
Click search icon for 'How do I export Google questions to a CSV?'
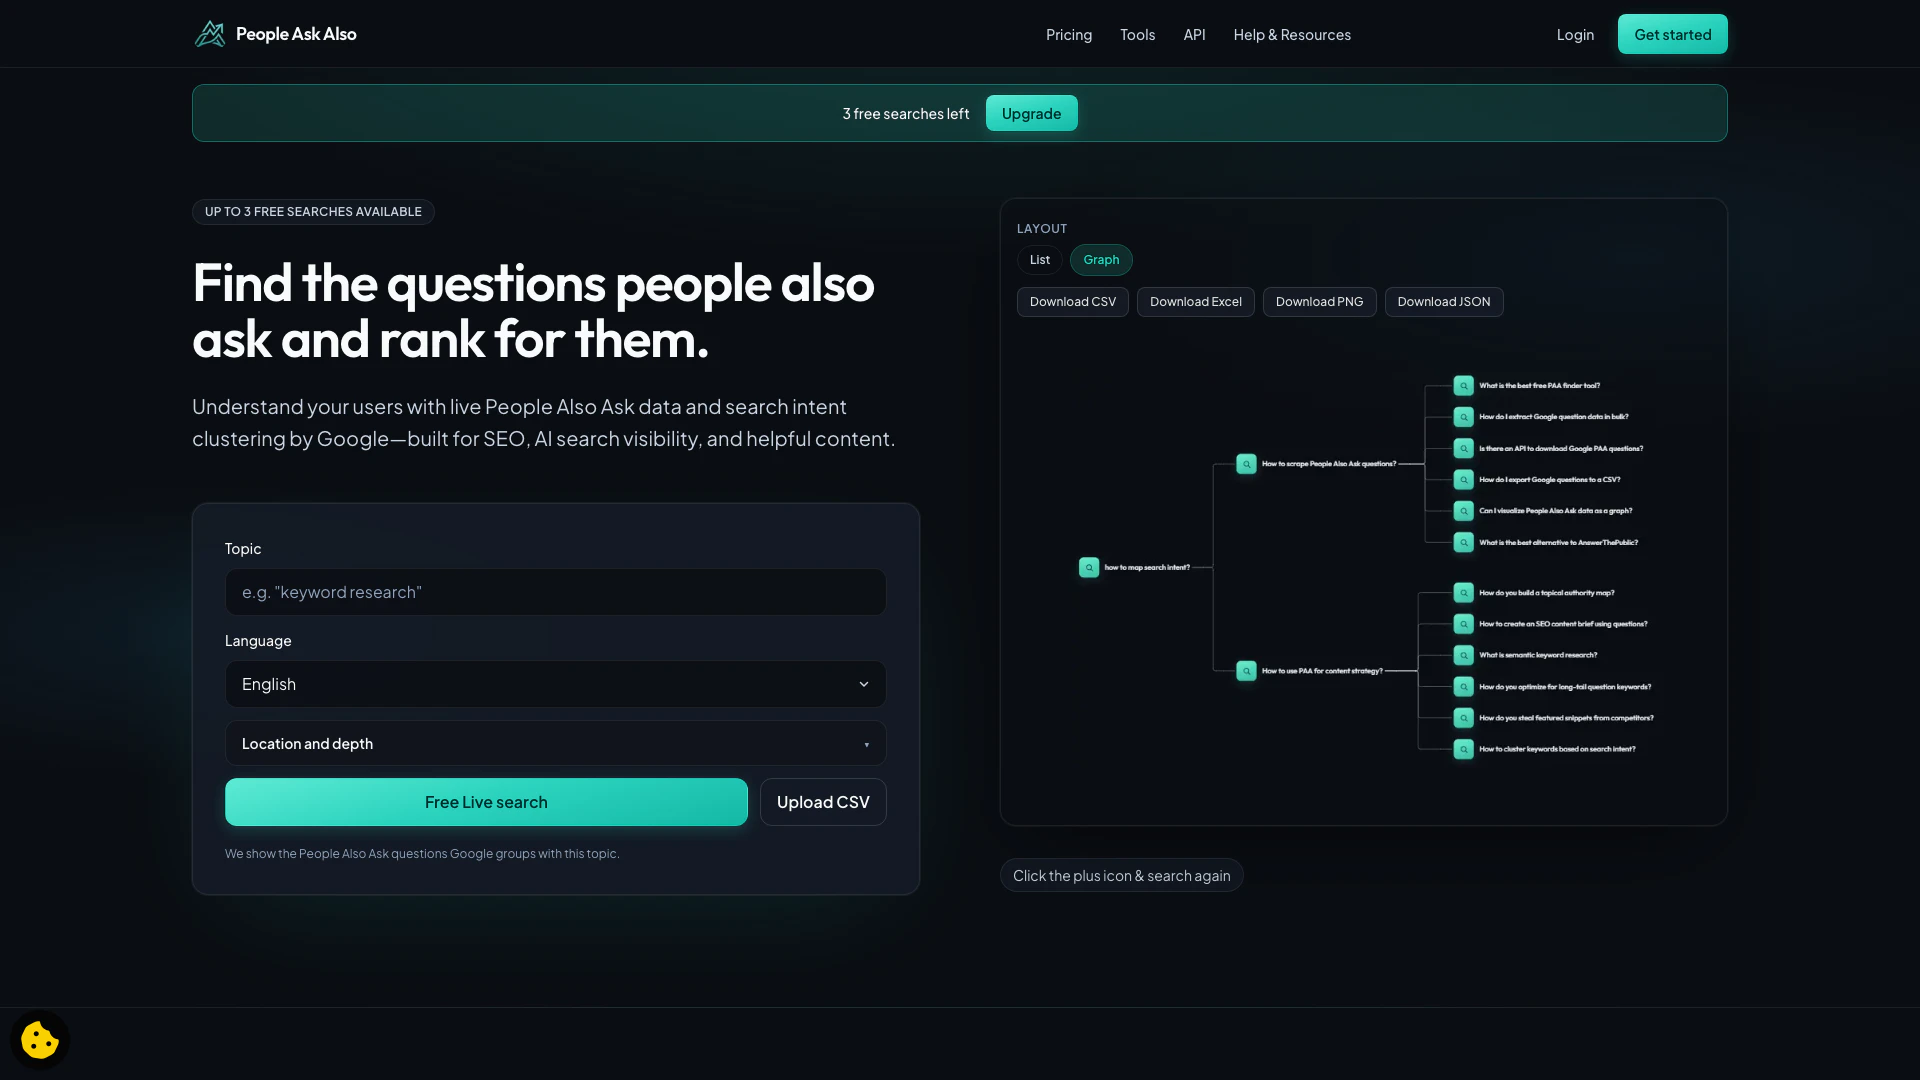tap(1463, 480)
